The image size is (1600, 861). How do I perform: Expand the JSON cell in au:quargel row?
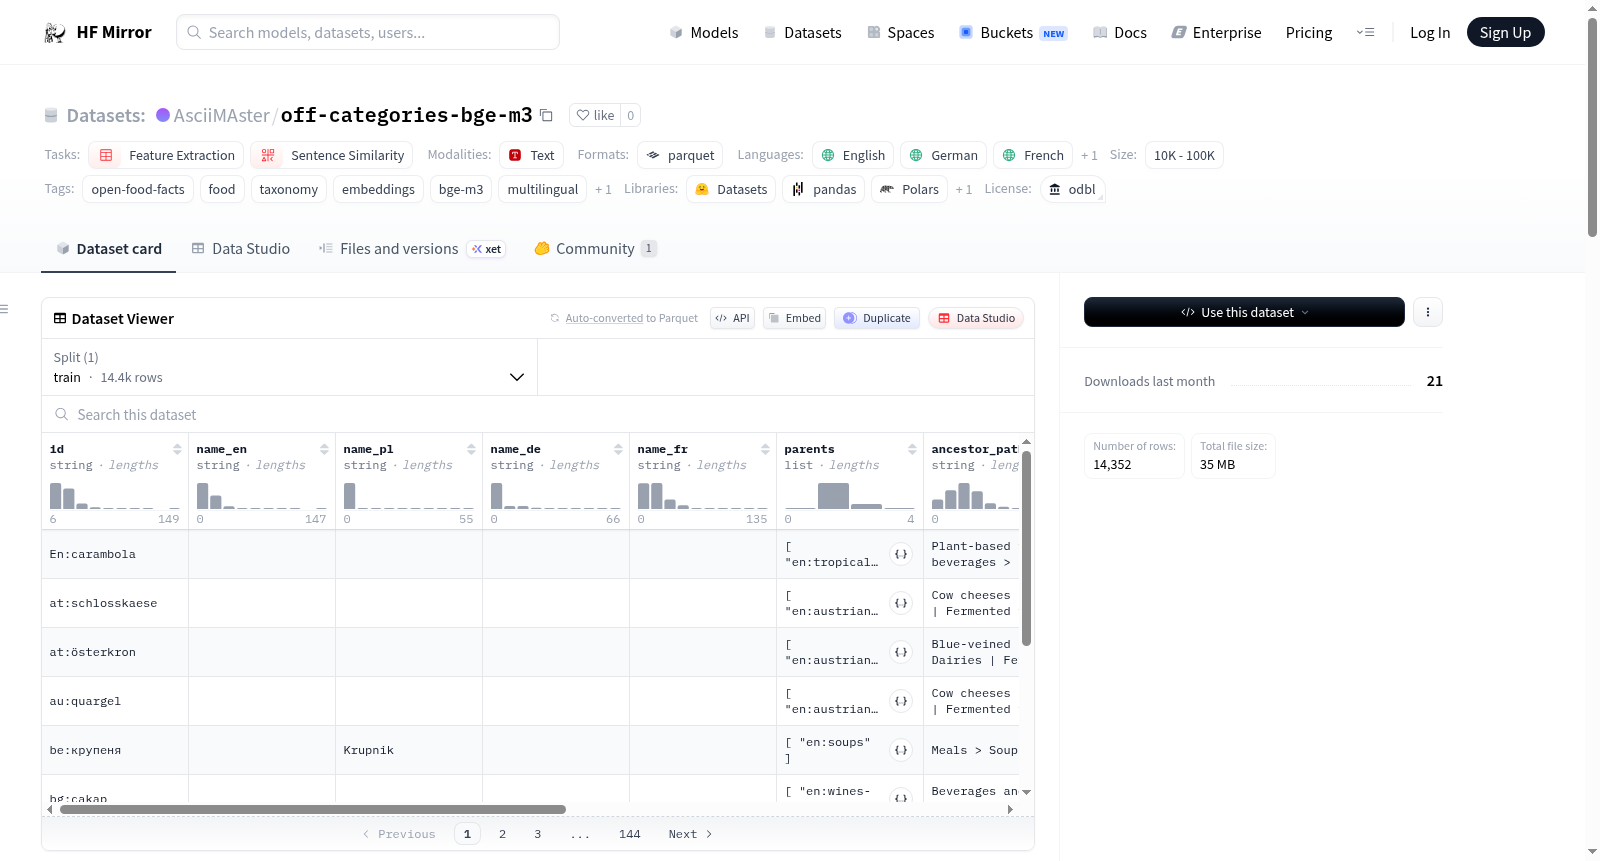click(901, 701)
